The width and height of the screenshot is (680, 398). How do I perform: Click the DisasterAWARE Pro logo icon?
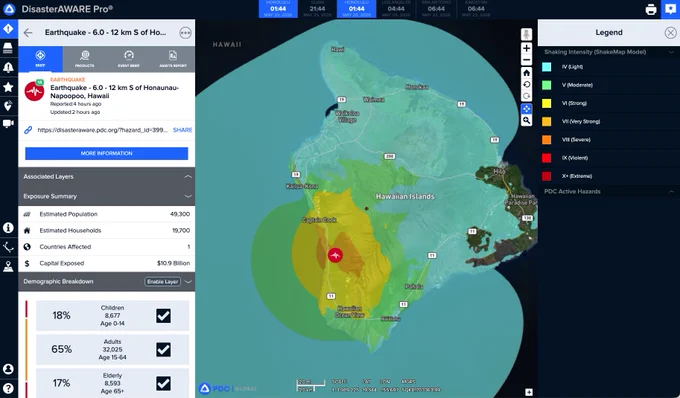9,9
